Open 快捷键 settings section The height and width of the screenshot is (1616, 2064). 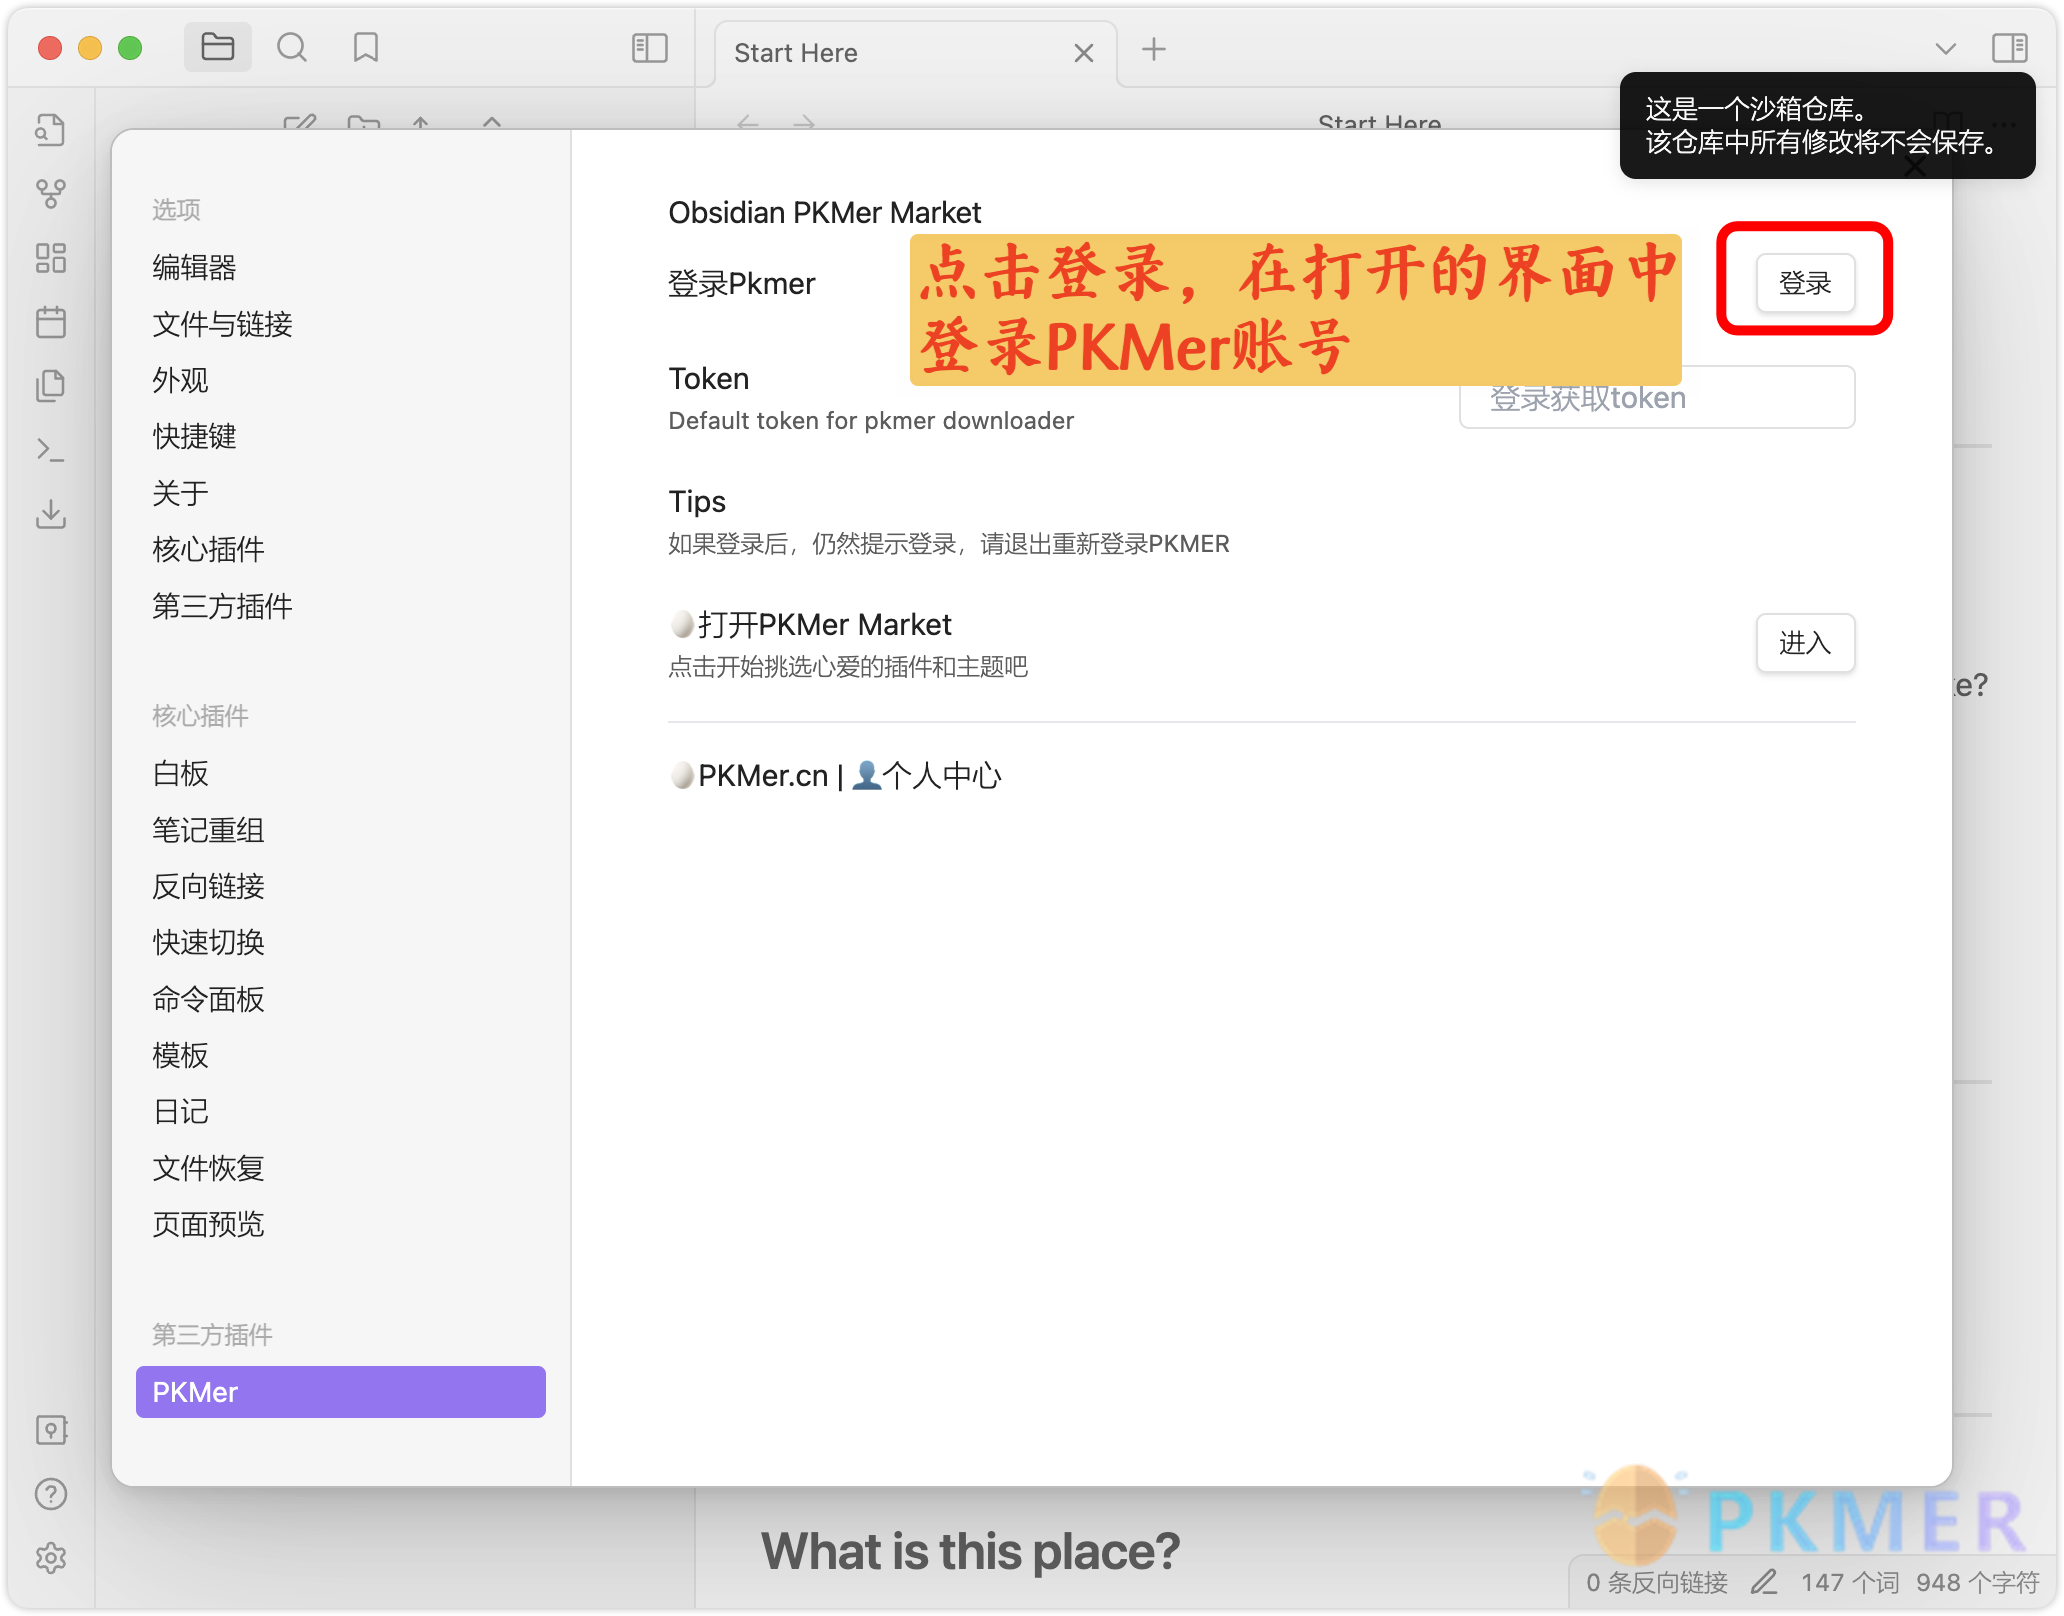341,436
